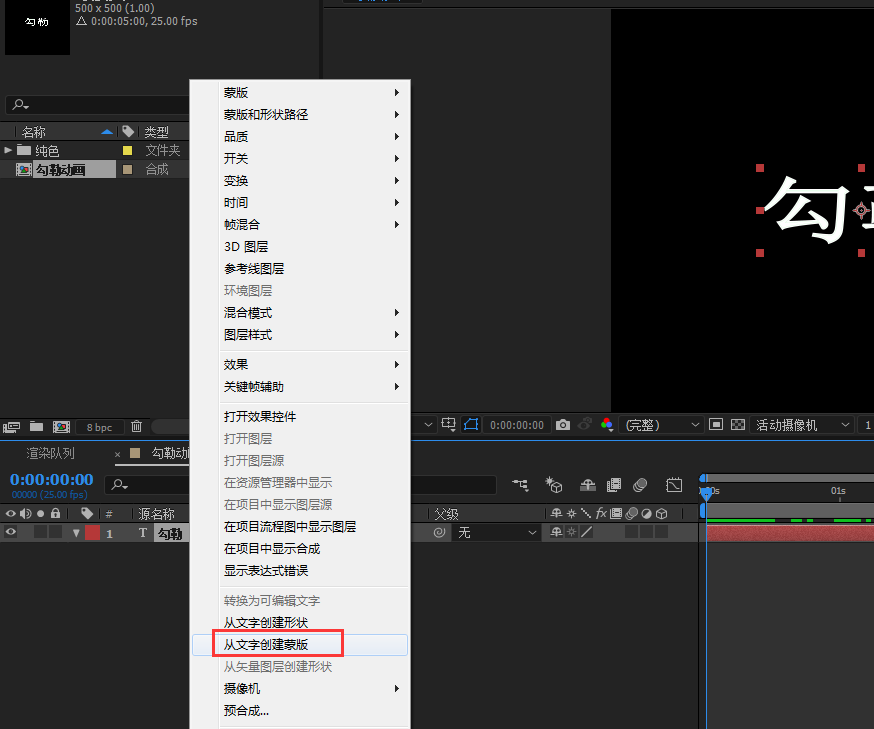Open the 8 bpc color depth setting
This screenshot has height=729, width=874.
click(x=99, y=427)
